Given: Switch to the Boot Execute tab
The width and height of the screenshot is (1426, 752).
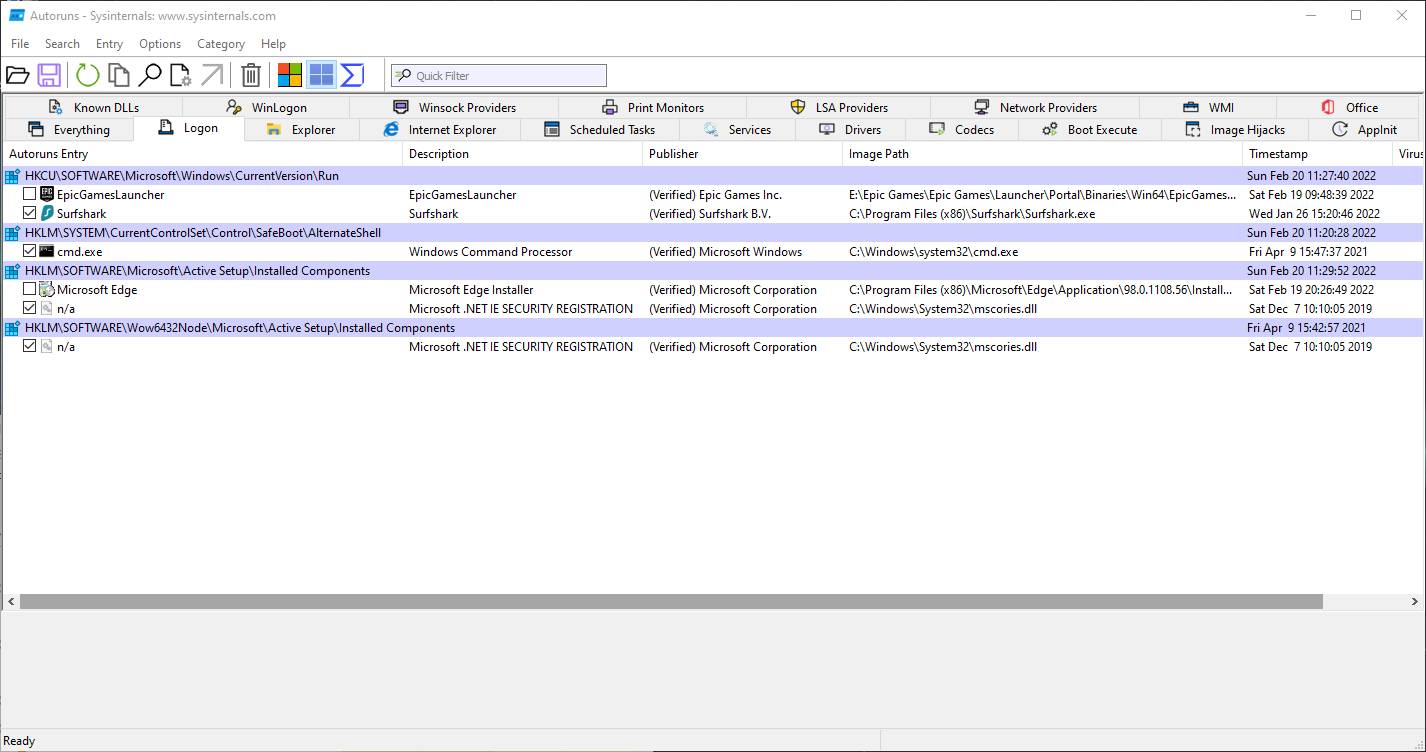Looking at the screenshot, I should click(x=1090, y=130).
